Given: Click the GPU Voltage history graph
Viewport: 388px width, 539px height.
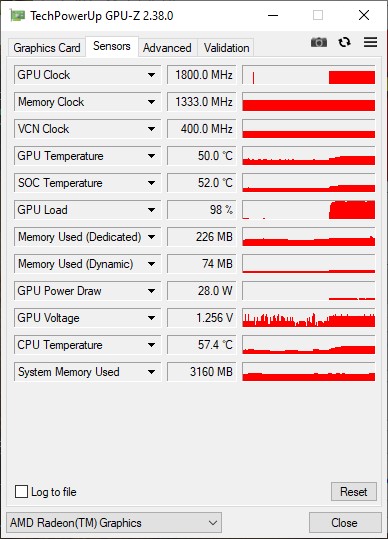Looking at the screenshot, I should click(309, 318).
